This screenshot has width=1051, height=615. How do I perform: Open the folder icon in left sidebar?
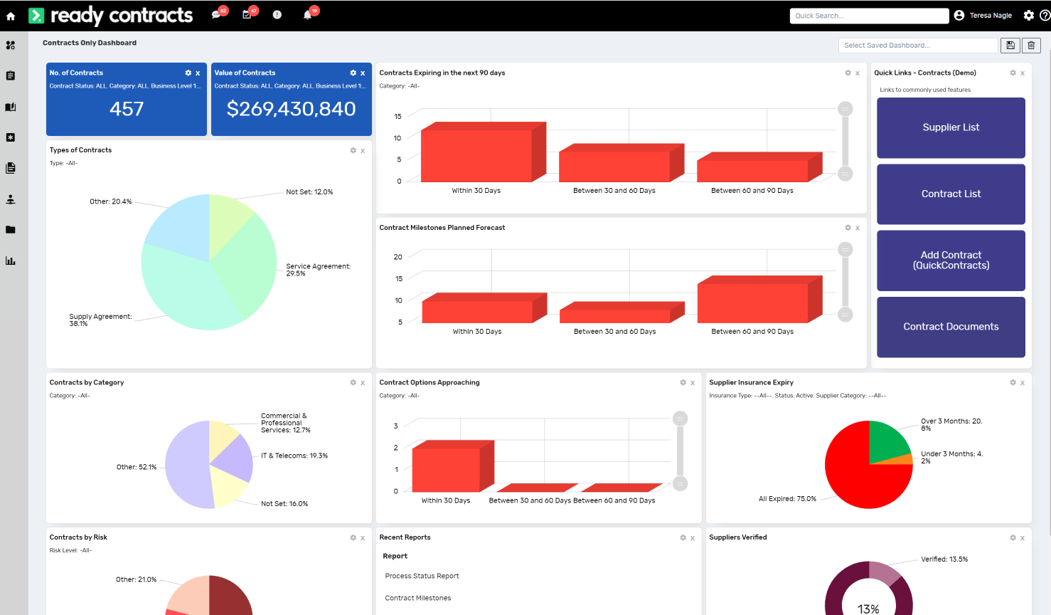tap(11, 230)
